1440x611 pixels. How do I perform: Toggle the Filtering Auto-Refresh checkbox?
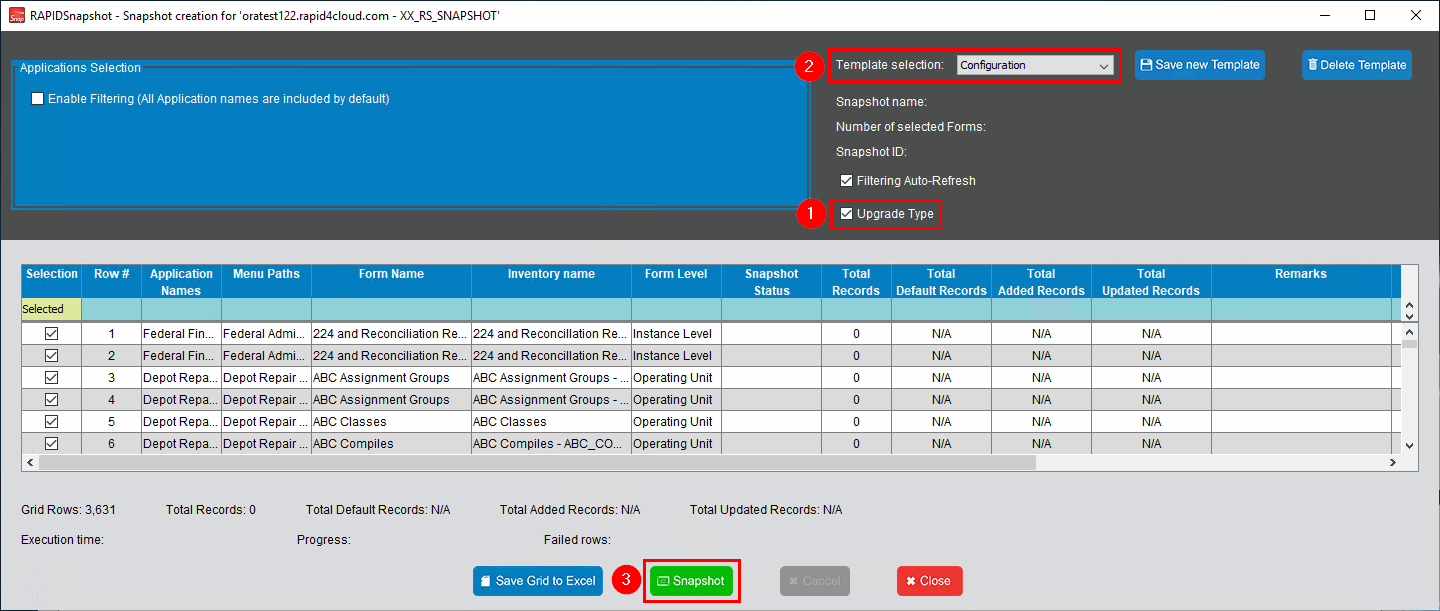(x=847, y=181)
